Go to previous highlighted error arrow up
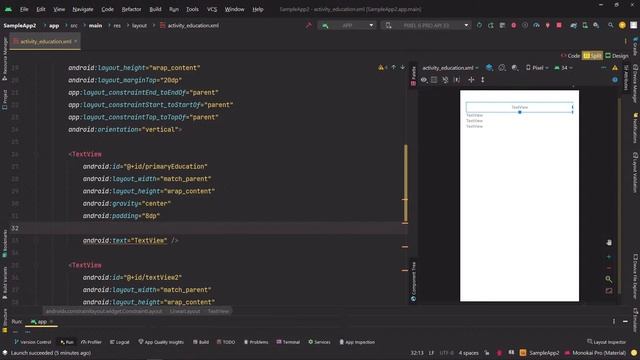This screenshot has height=360, width=640. point(393,67)
